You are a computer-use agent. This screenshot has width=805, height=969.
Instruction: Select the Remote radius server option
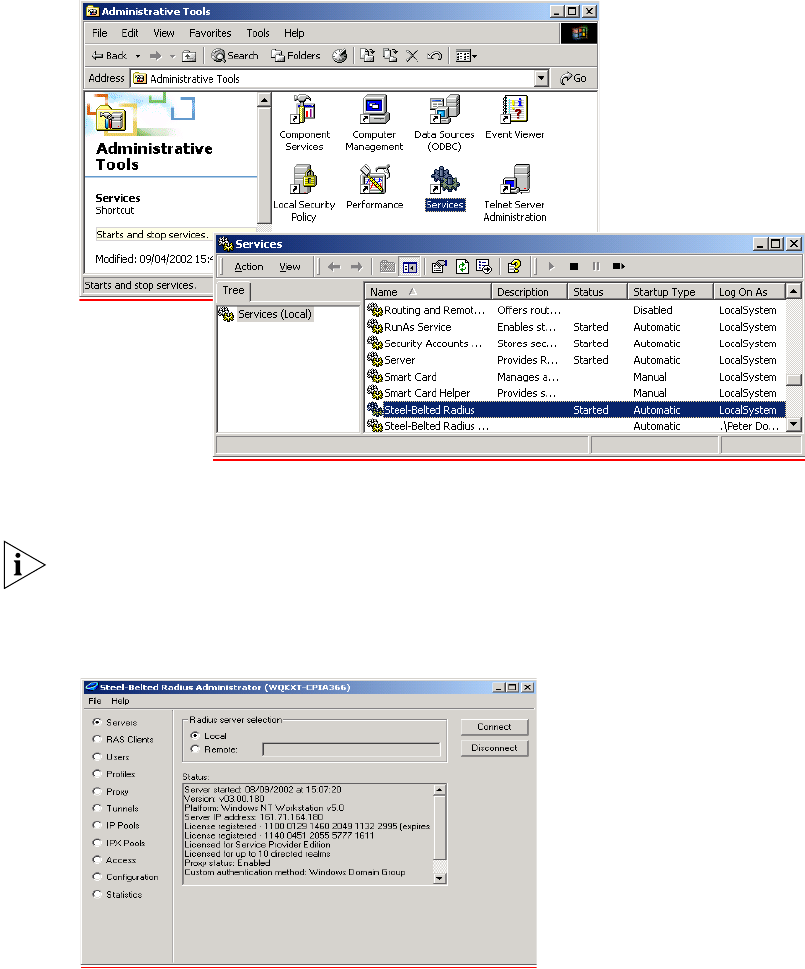195,749
